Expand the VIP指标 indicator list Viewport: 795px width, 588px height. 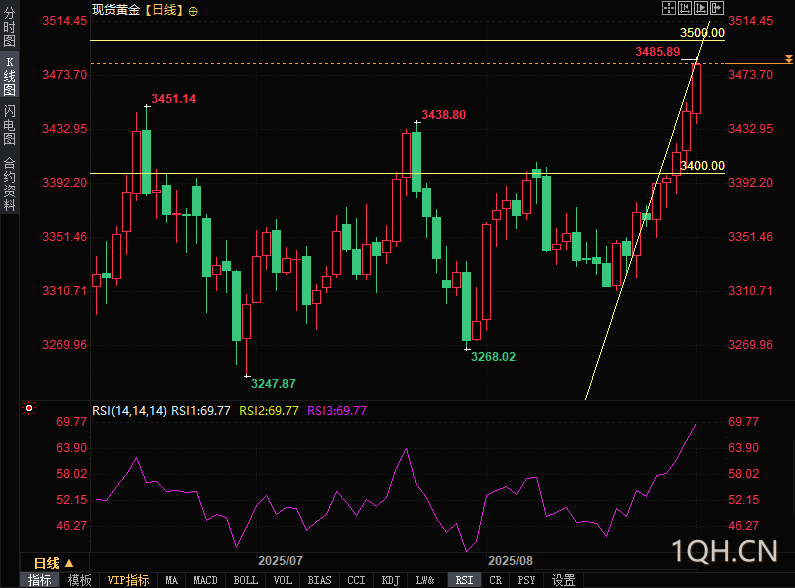[128, 580]
